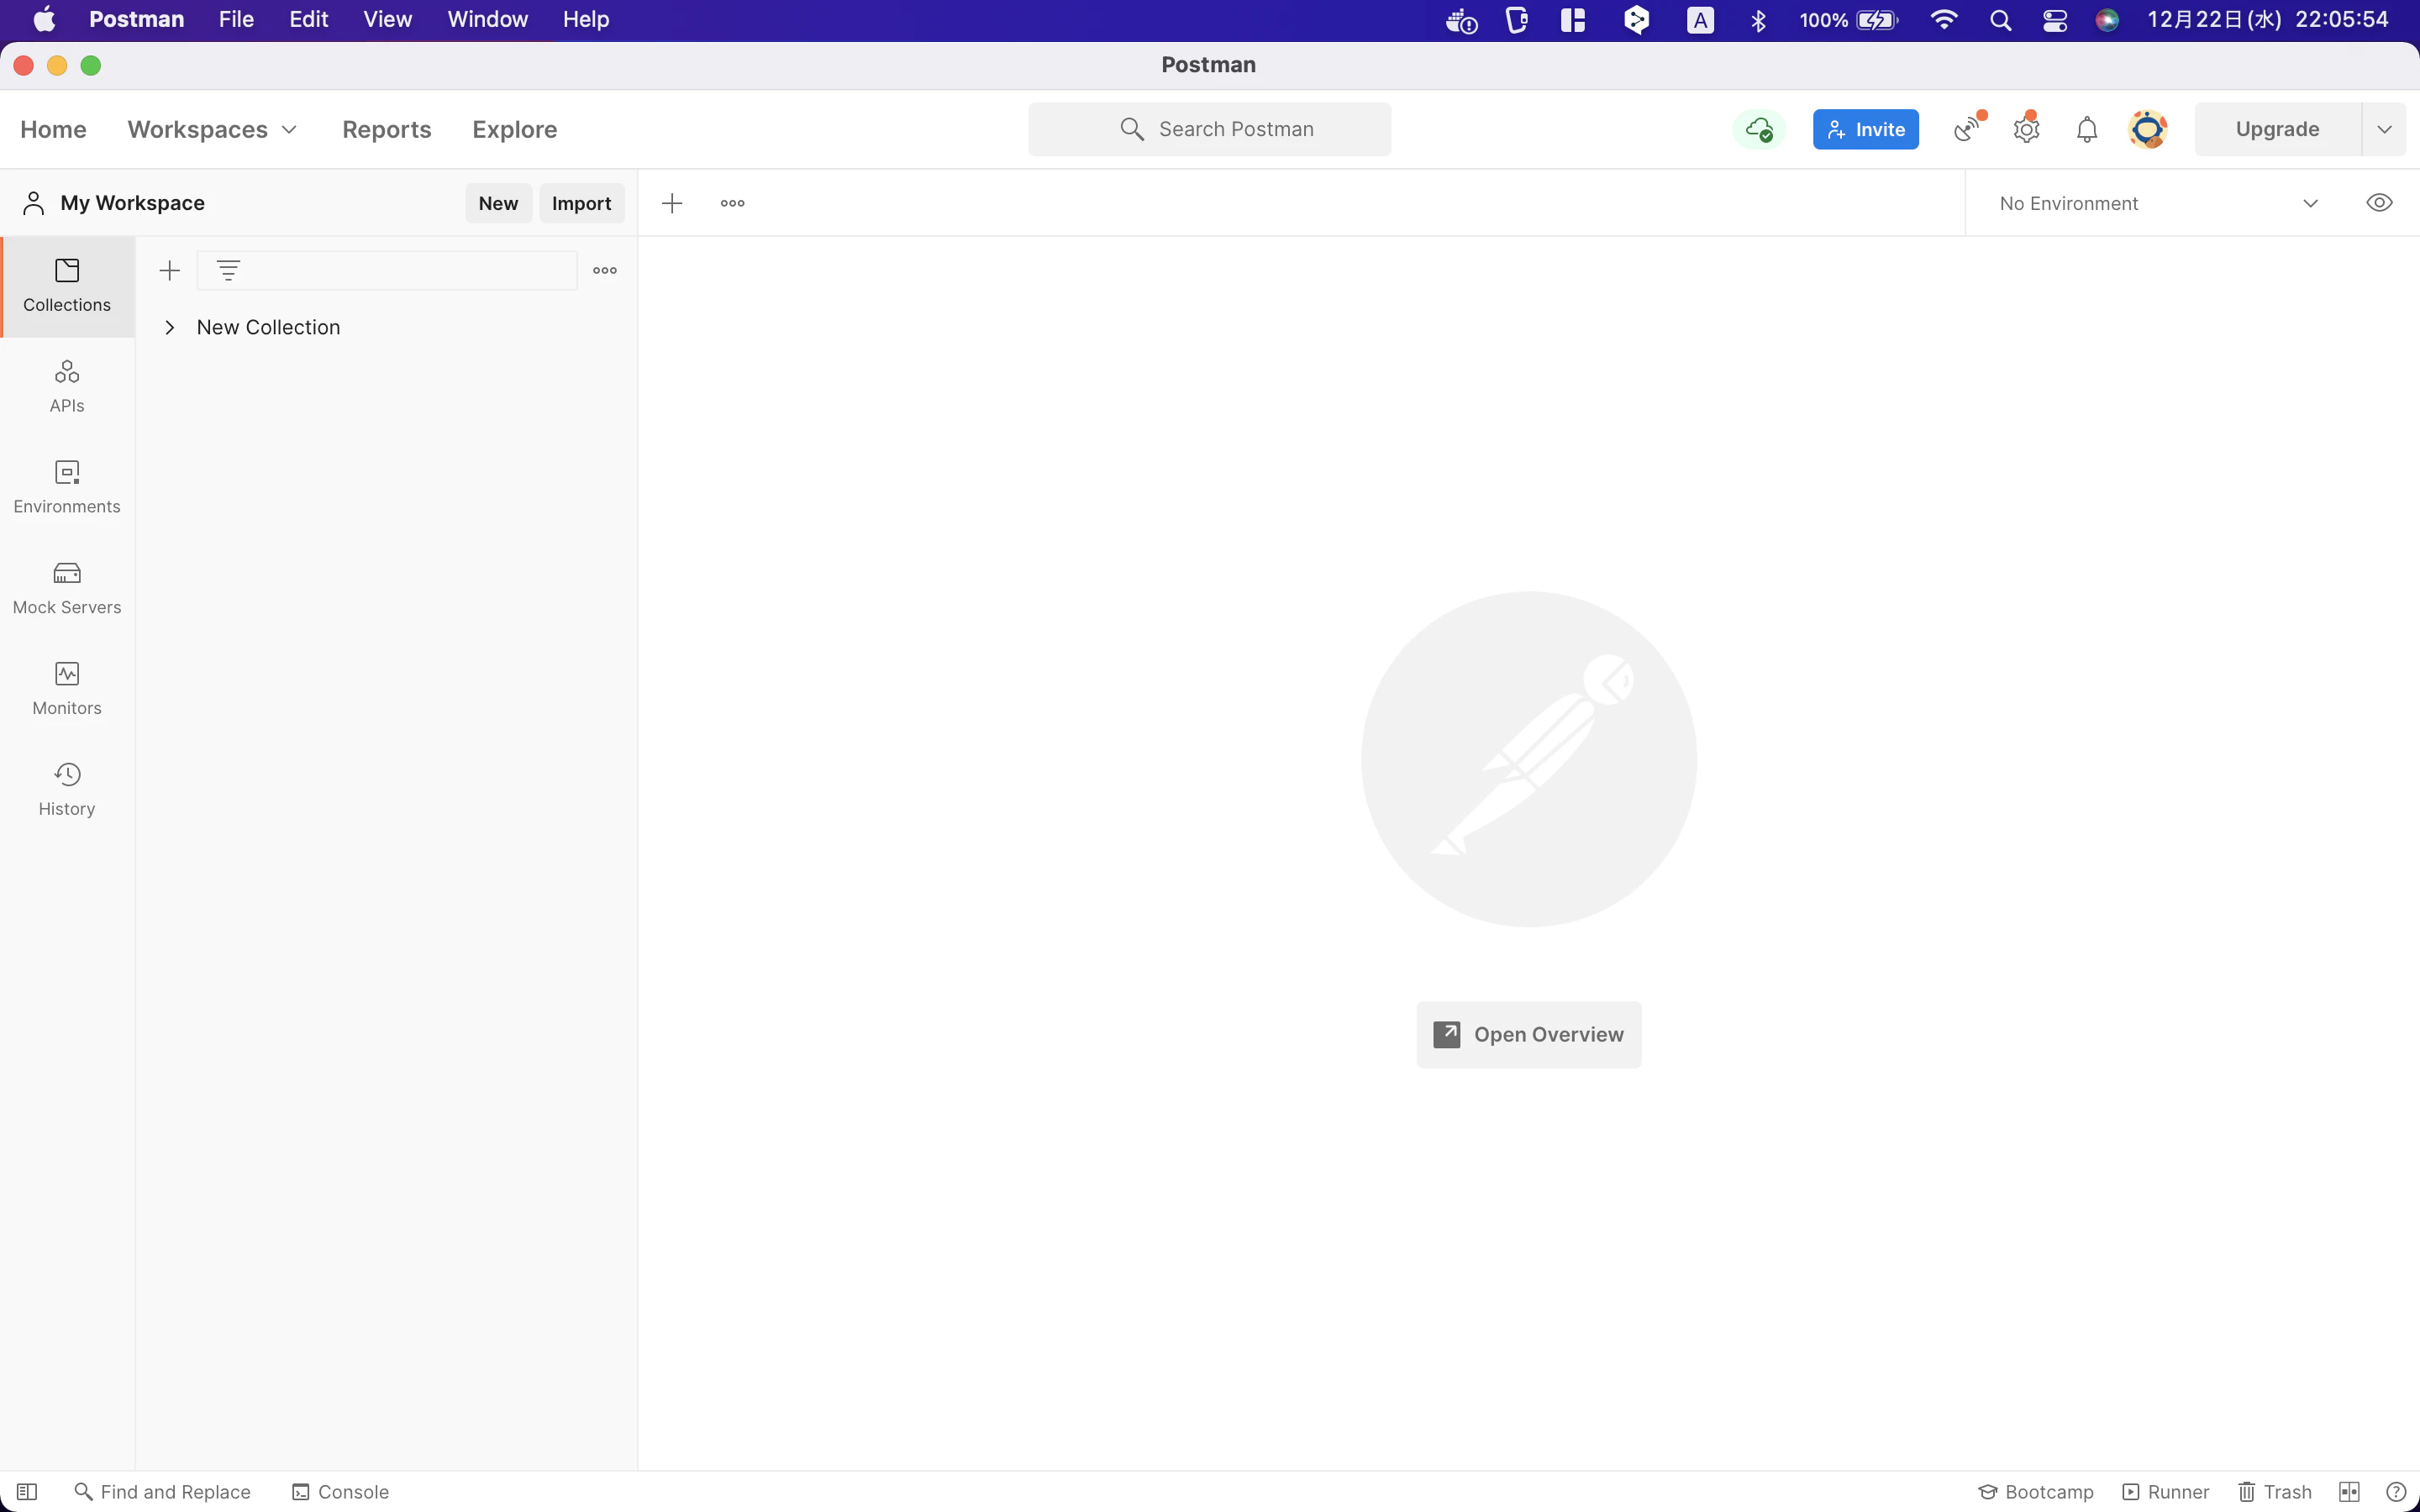
Task: Click the Invite button
Action: 1866,129
